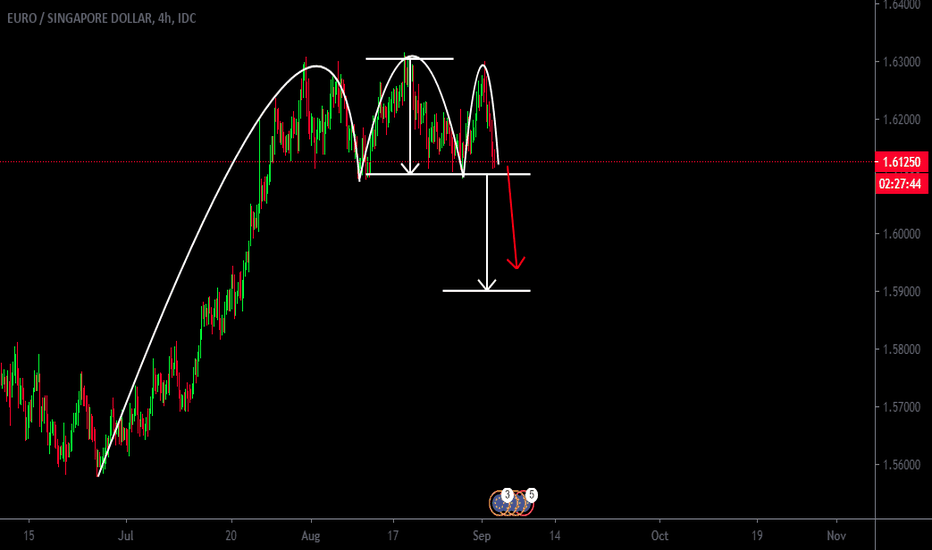Click the 1.57000 price axis label
This screenshot has height=550, width=932.
901,407
